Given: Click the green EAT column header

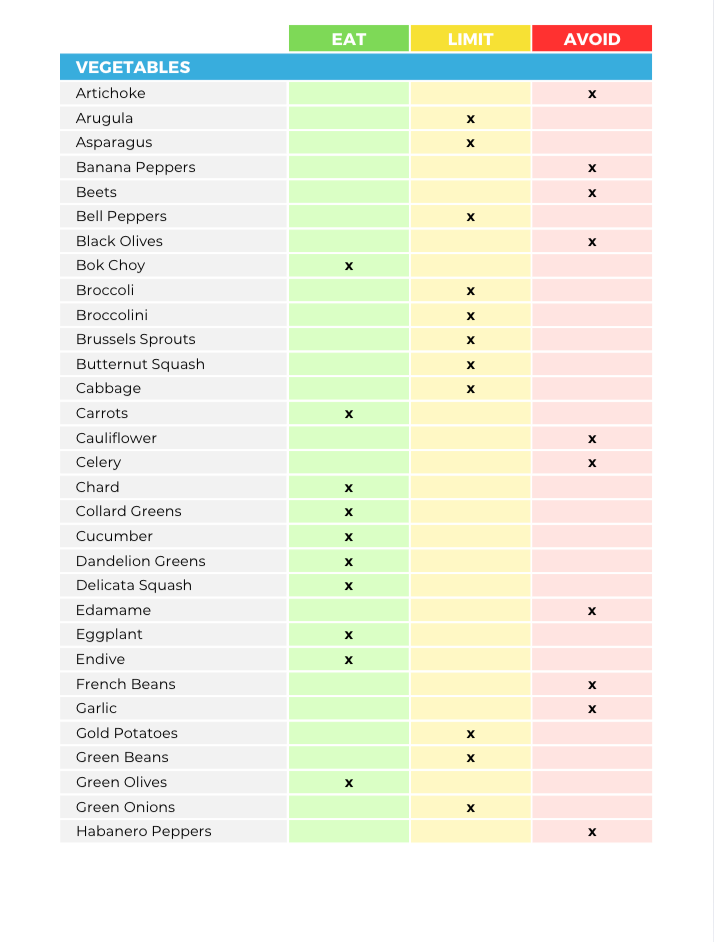Looking at the screenshot, I should point(349,39).
